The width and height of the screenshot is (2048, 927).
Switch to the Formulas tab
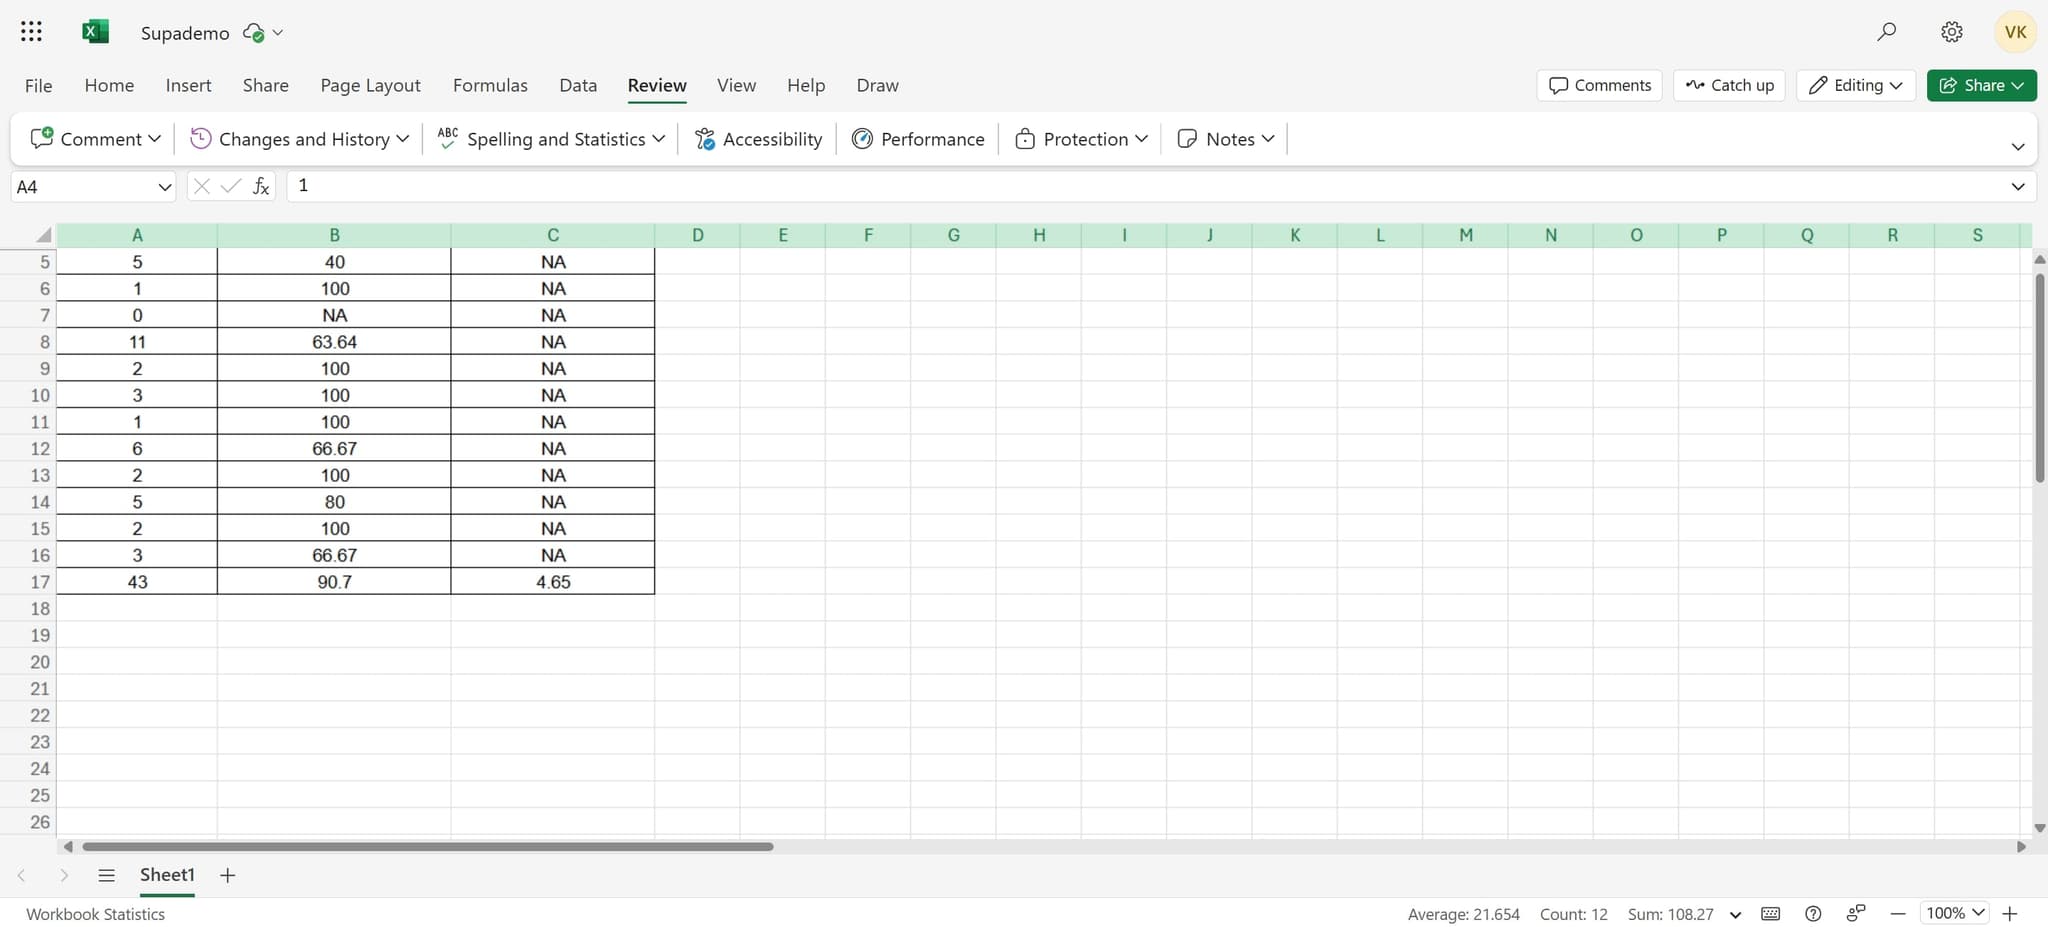coord(489,85)
